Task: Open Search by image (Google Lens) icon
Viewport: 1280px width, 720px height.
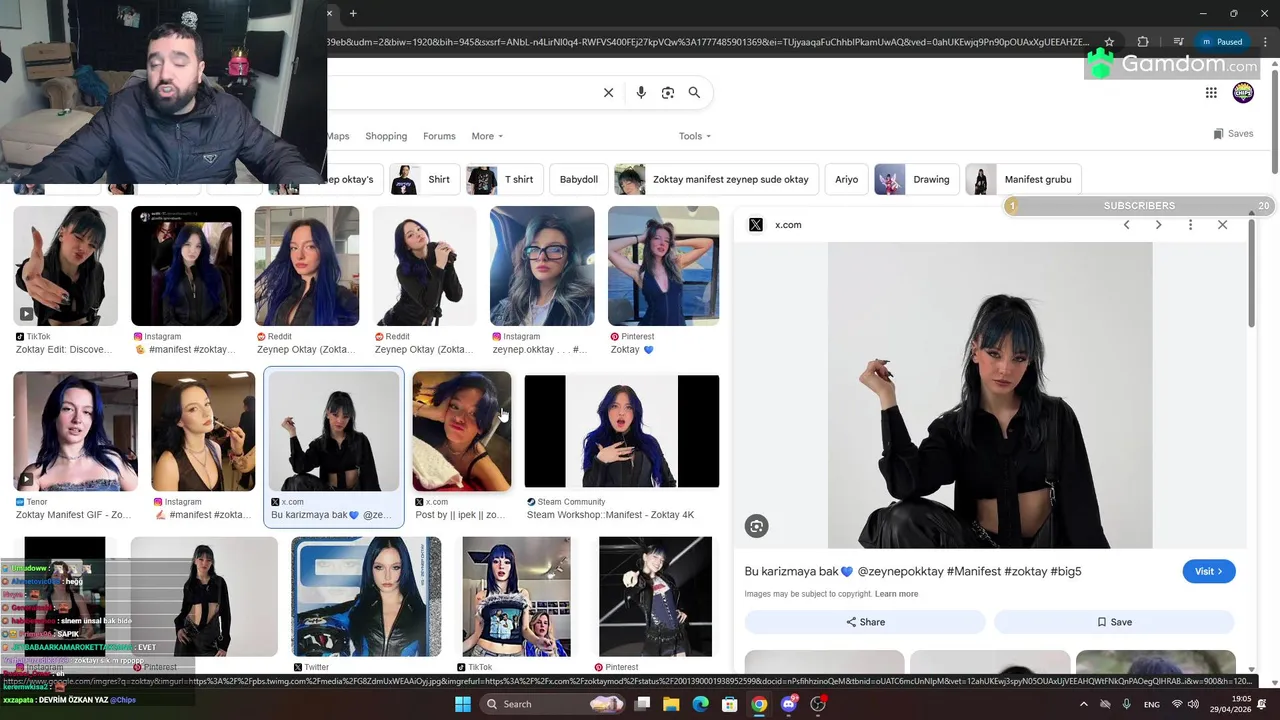Action: [x=668, y=92]
